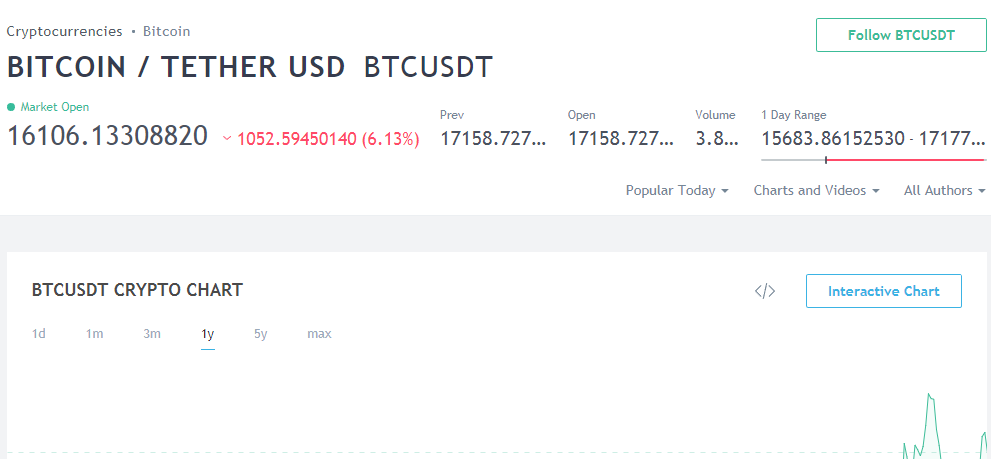Show the max chart timeframe
Image resolution: width=991 pixels, height=459 pixels.
[319, 334]
